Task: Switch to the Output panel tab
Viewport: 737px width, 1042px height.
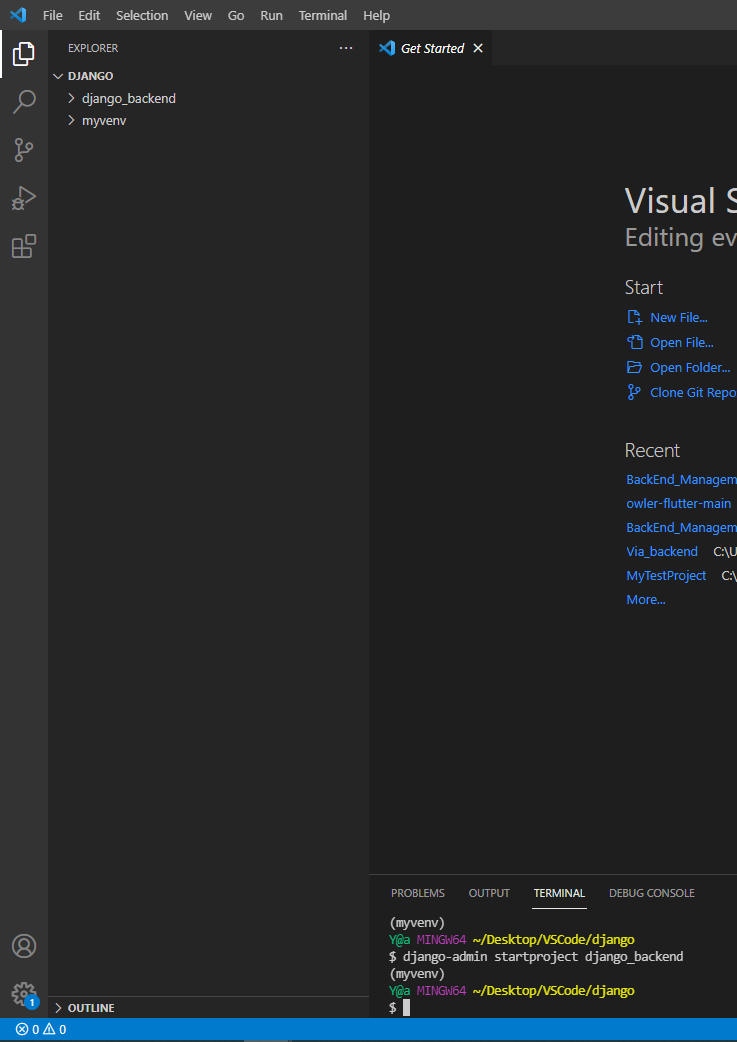Action: (489, 893)
